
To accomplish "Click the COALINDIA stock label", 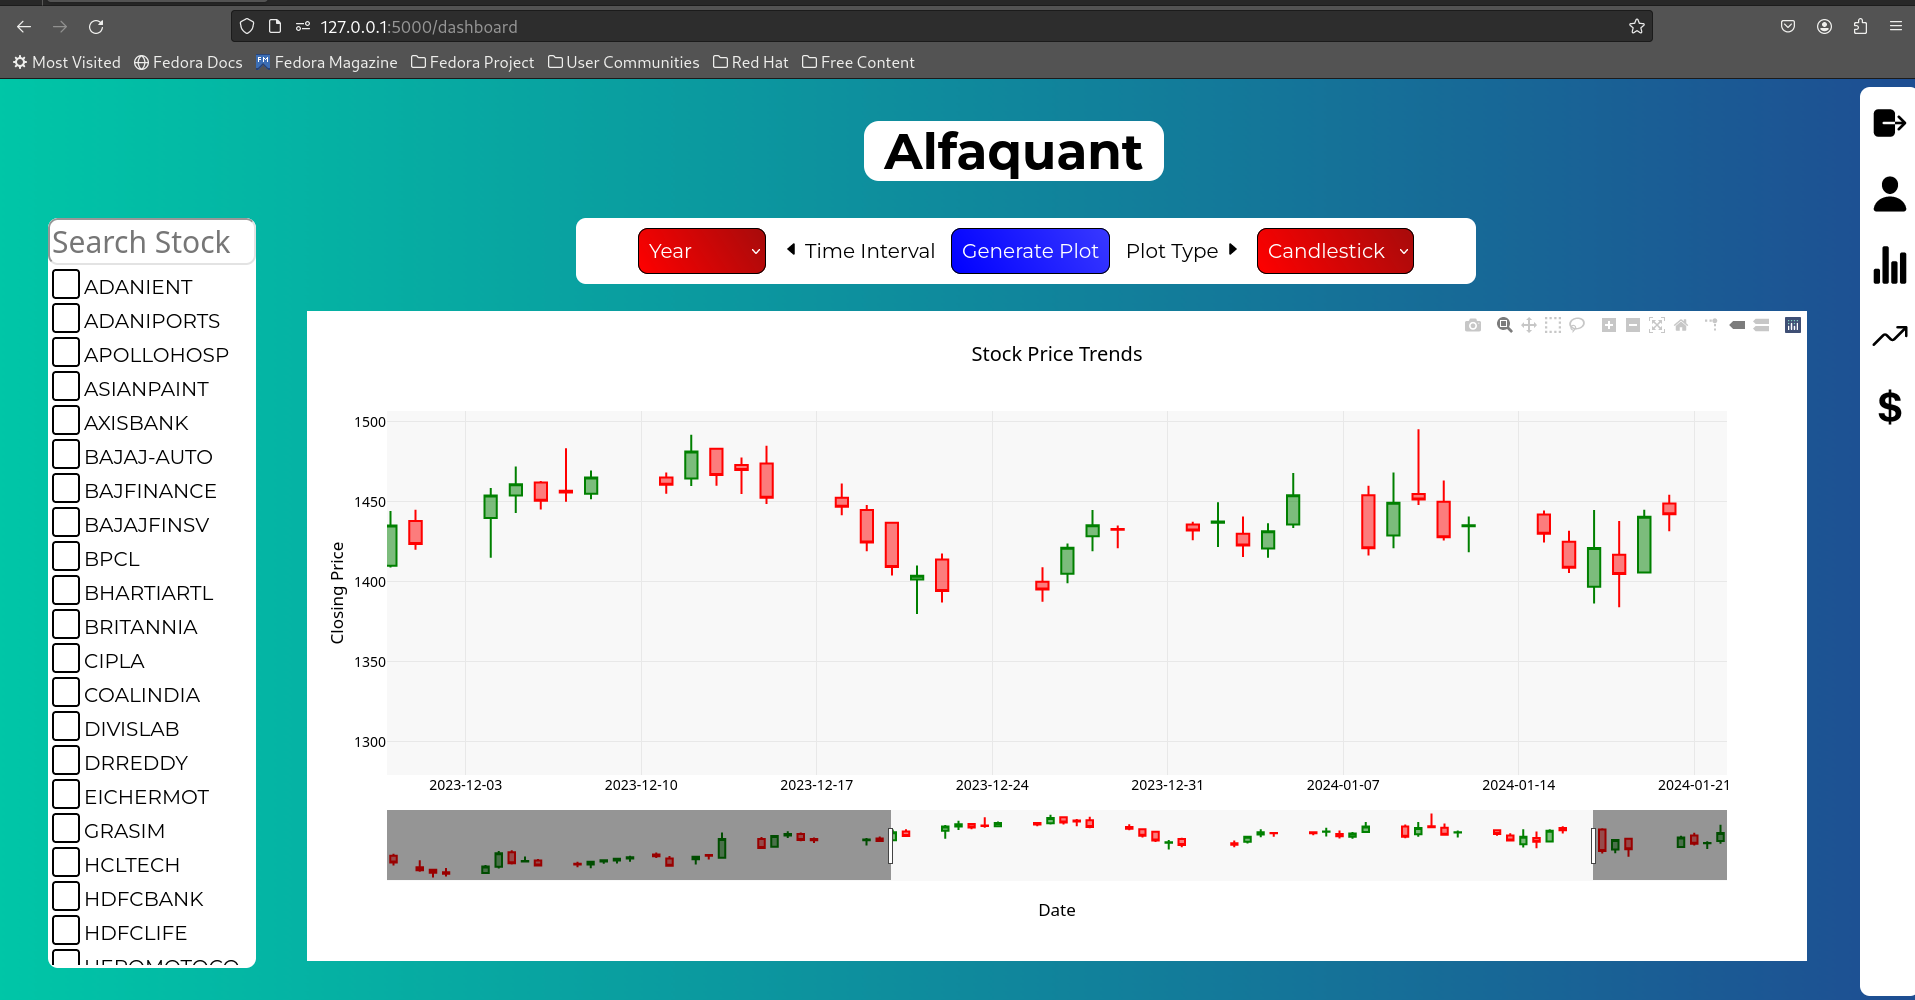I will (x=142, y=695).
